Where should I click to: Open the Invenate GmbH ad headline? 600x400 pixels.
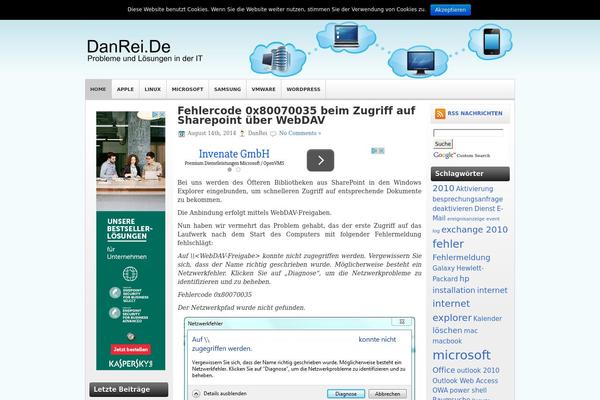pyautogui.click(x=234, y=154)
